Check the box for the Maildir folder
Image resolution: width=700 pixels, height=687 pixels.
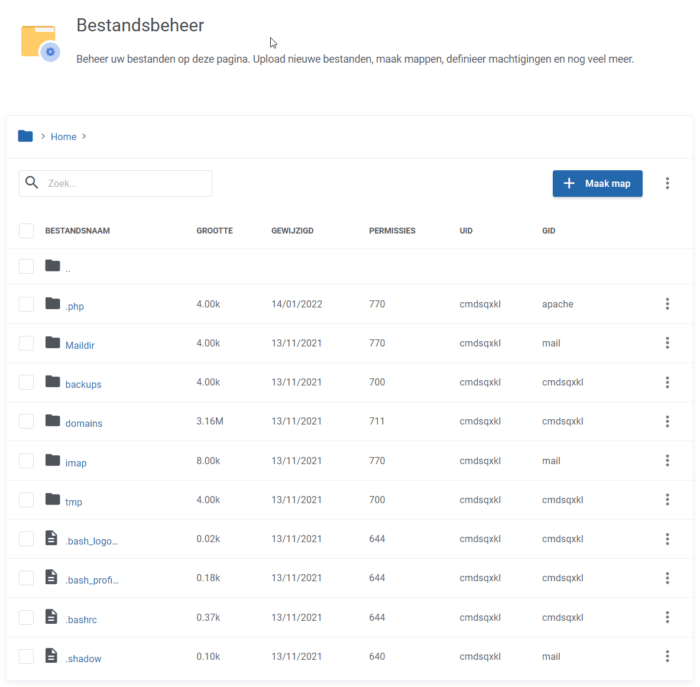[x=26, y=343]
